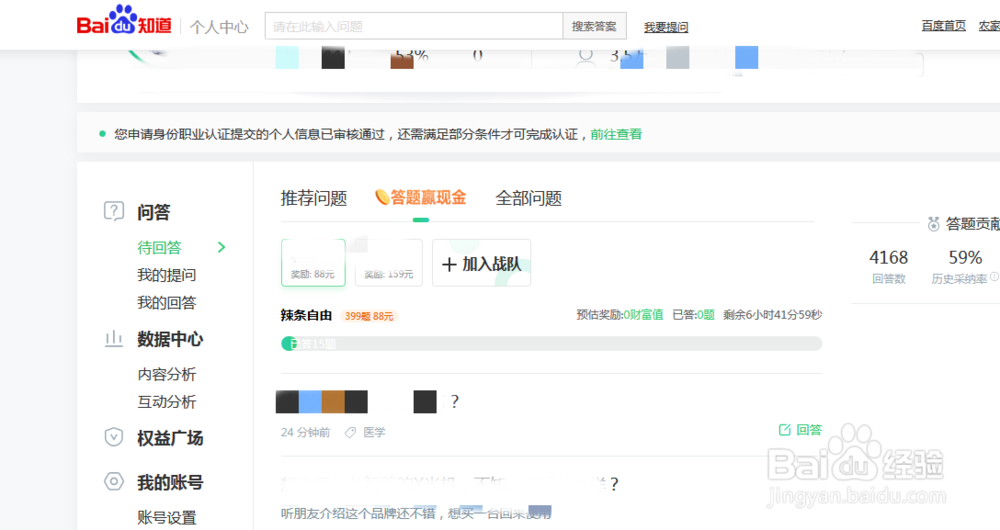Click the 数据中心 sidebar heading
Screen dimensions: 1000x530
pos(170,339)
